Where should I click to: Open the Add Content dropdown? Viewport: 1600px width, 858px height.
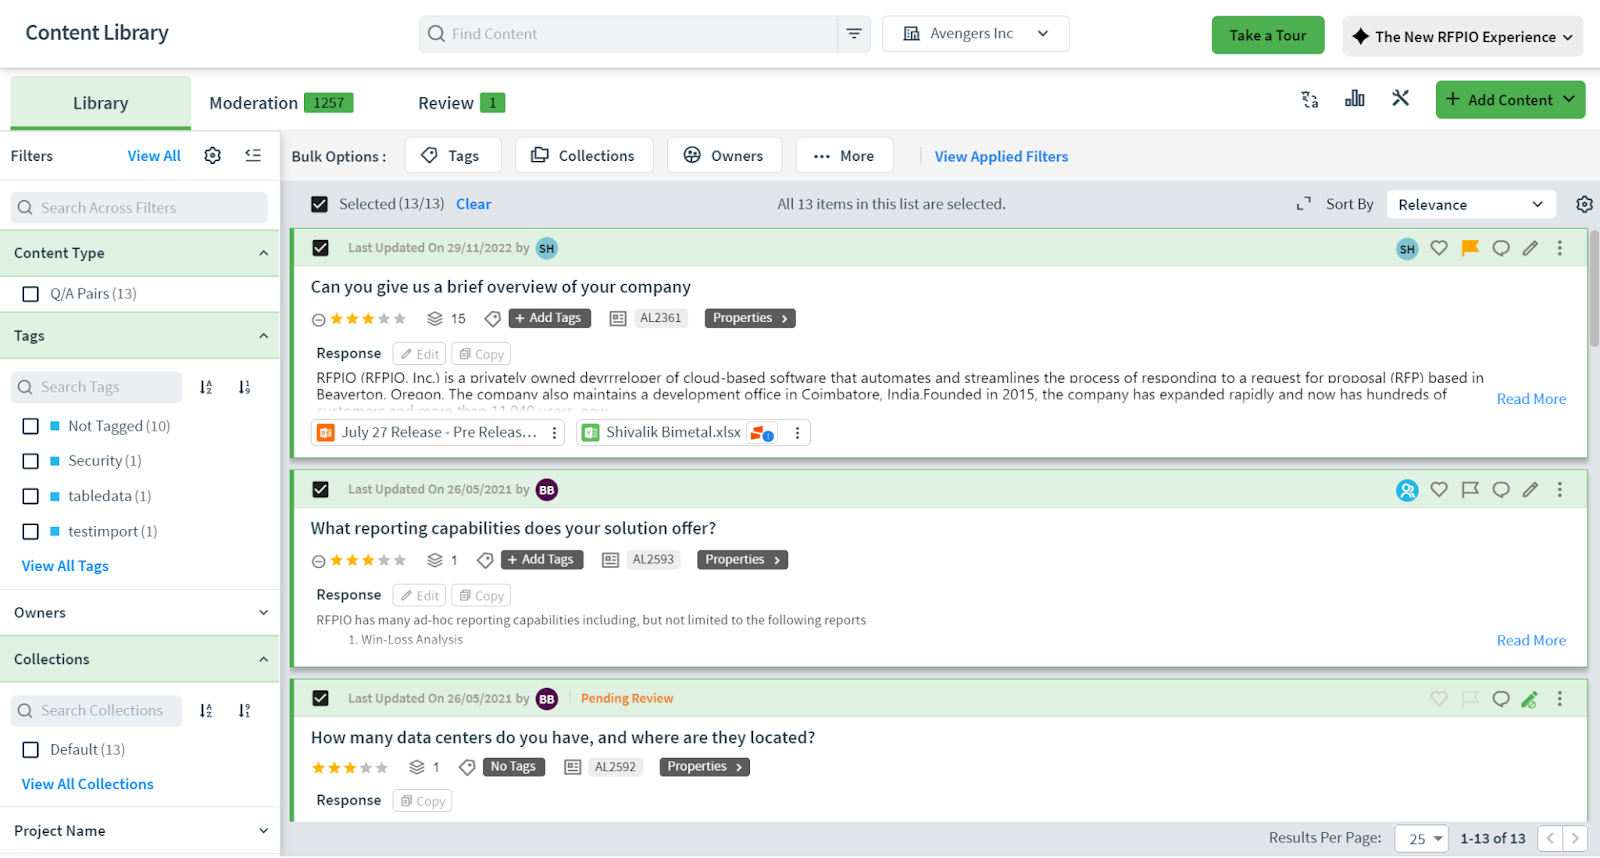click(1510, 100)
